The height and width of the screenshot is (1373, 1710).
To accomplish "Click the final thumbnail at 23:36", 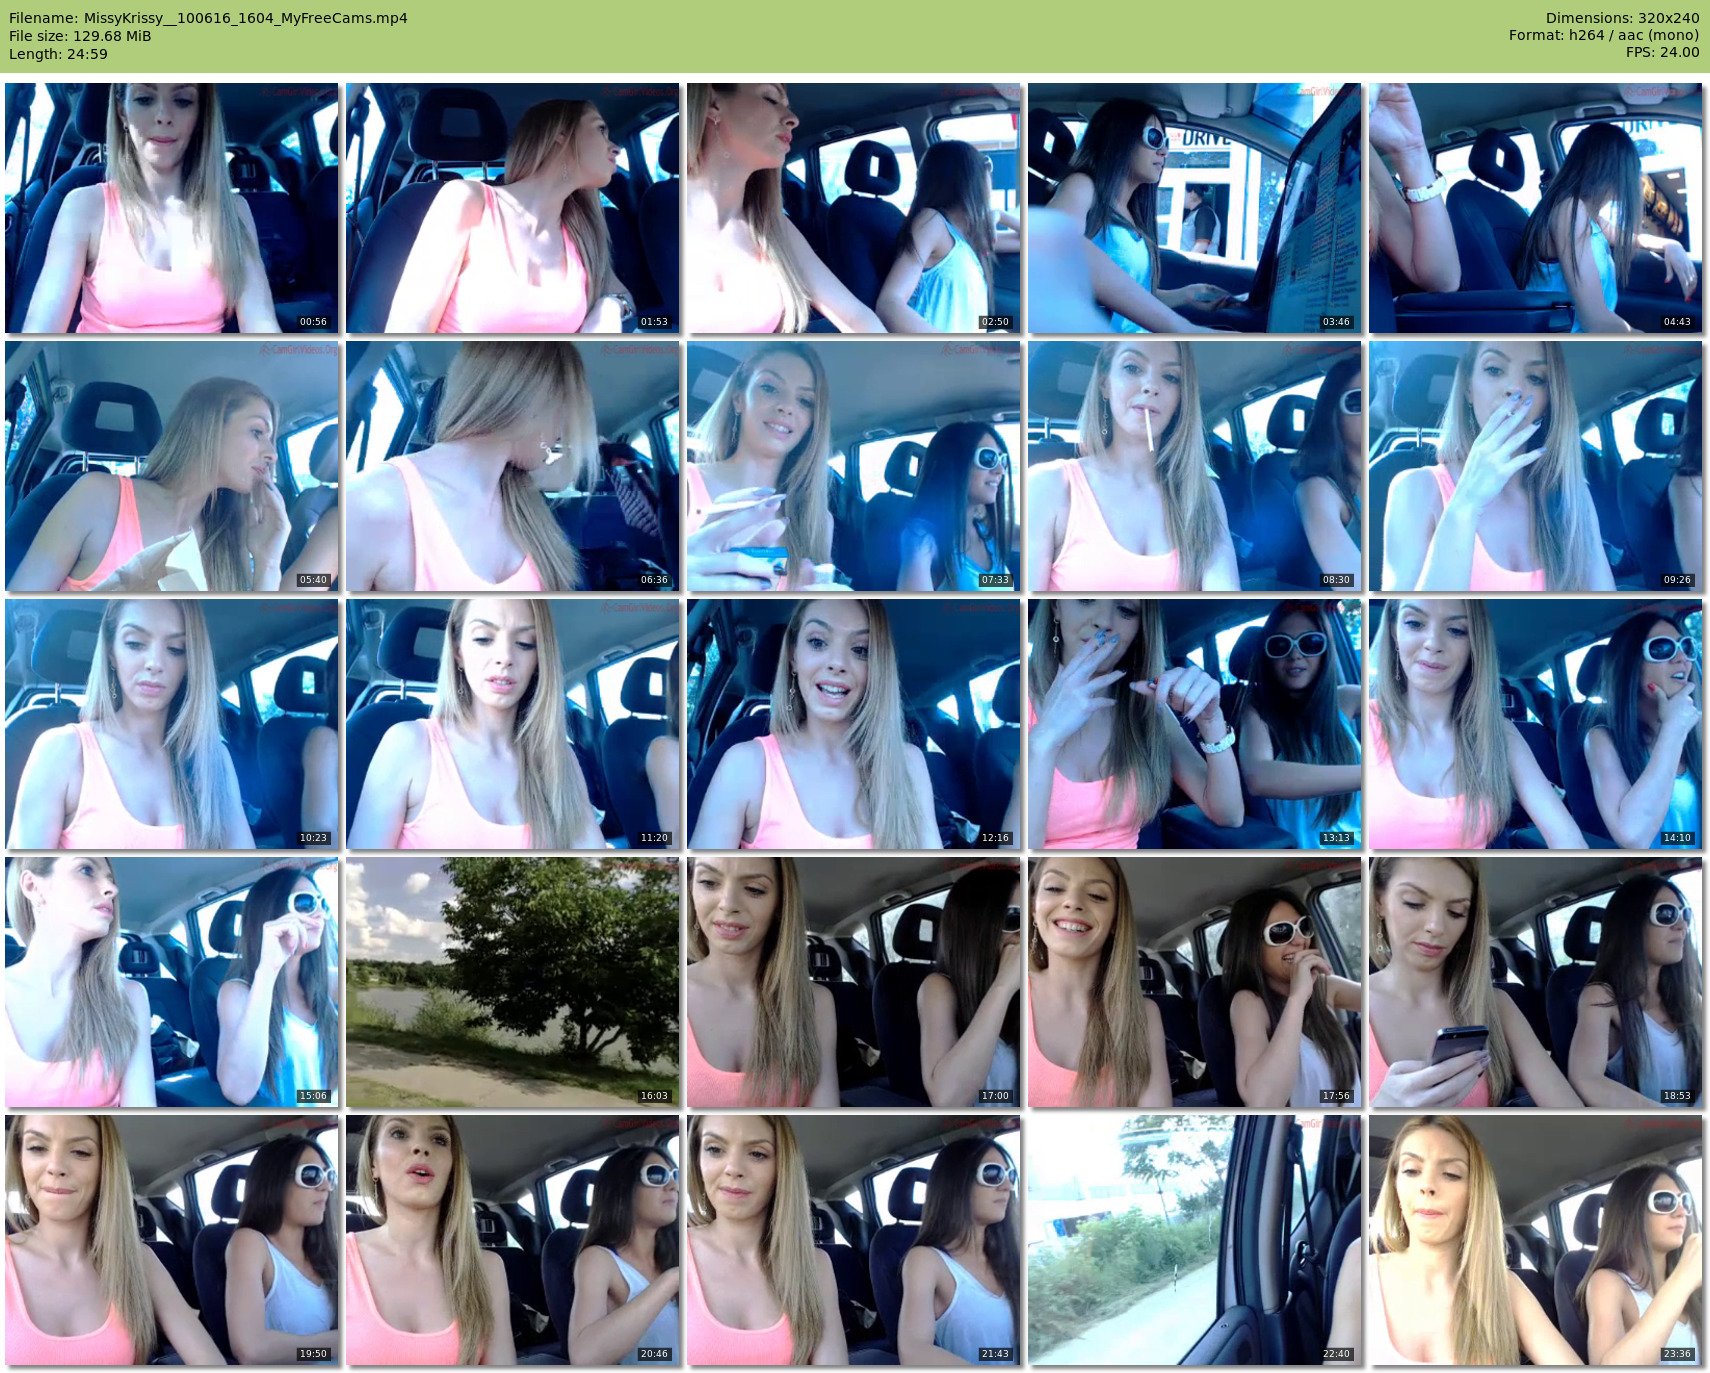I will (x=1535, y=1240).
